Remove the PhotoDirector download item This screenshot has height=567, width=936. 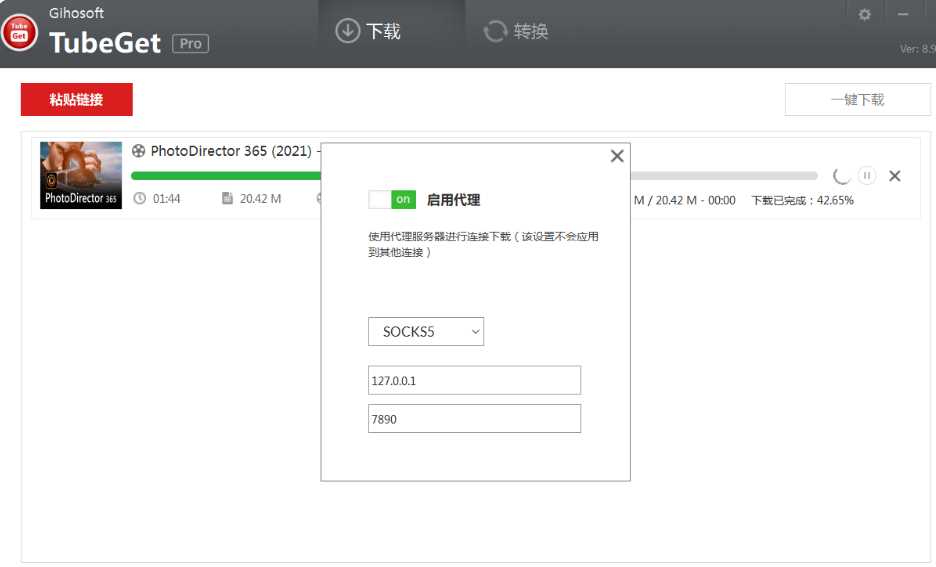pos(895,175)
